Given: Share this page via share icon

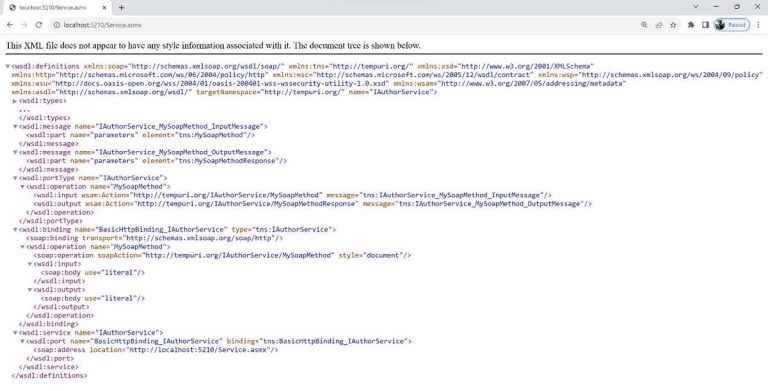Looking at the screenshot, I should [659, 24].
